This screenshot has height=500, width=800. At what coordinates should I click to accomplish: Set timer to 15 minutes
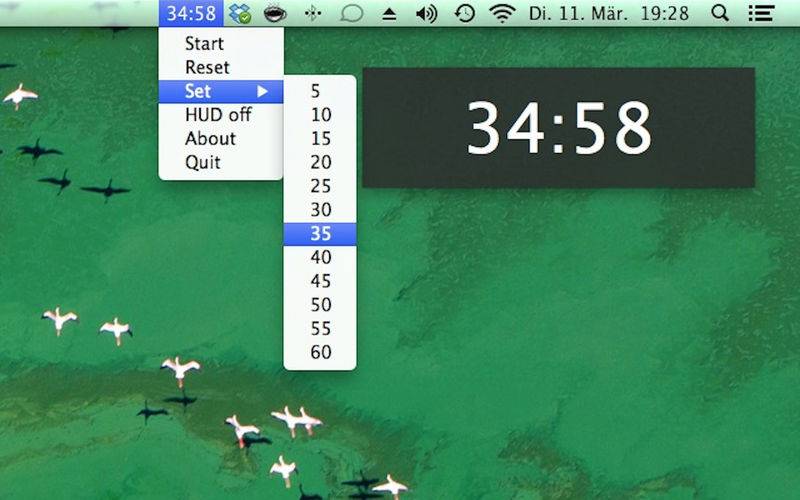pos(320,139)
